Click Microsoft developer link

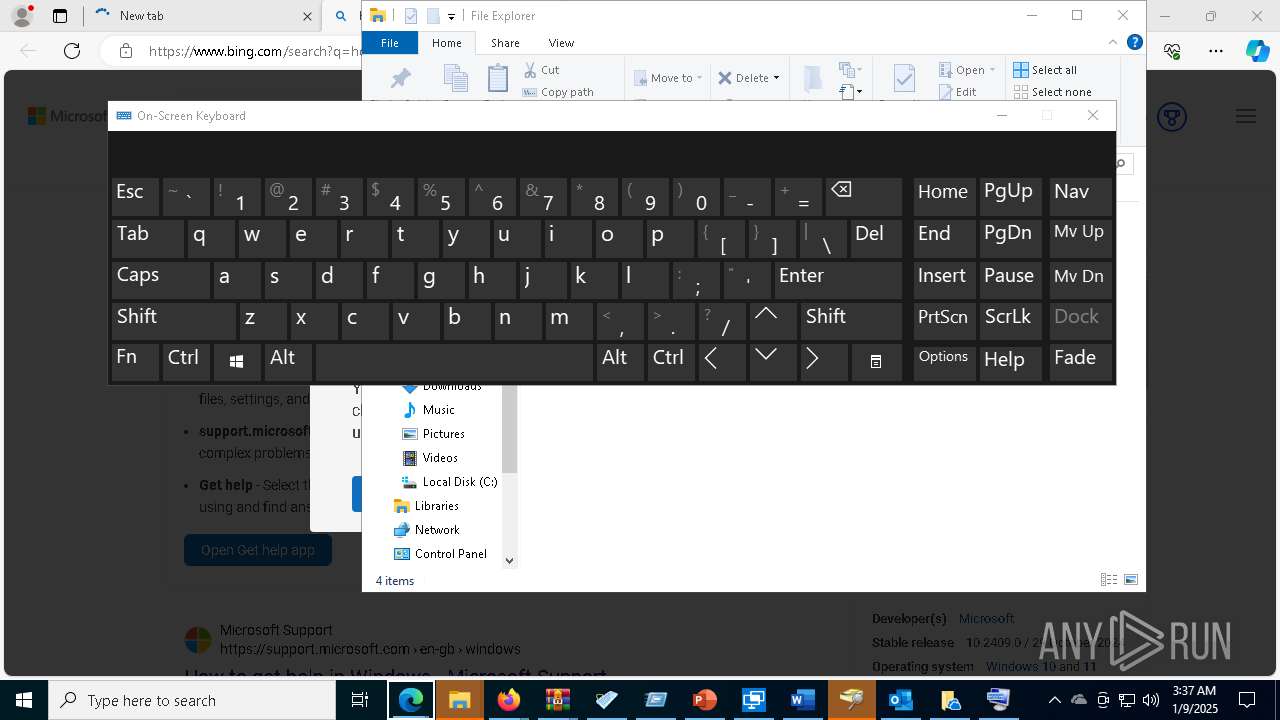(x=986, y=619)
